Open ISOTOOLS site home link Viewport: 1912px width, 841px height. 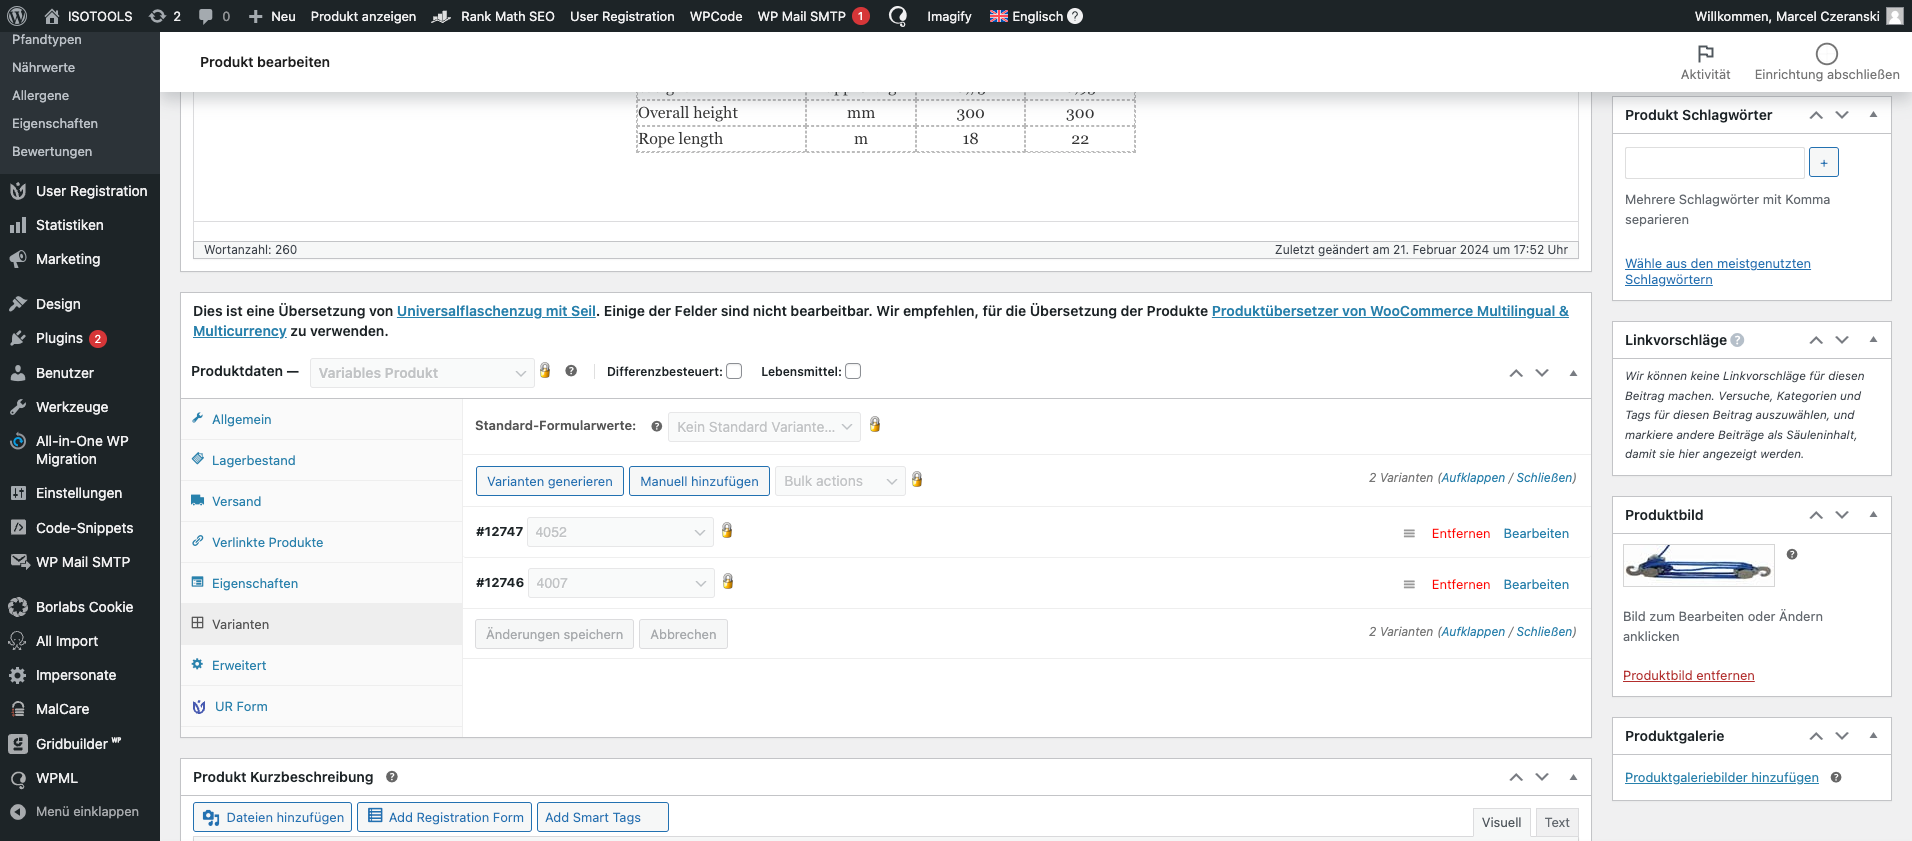tap(88, 16)
